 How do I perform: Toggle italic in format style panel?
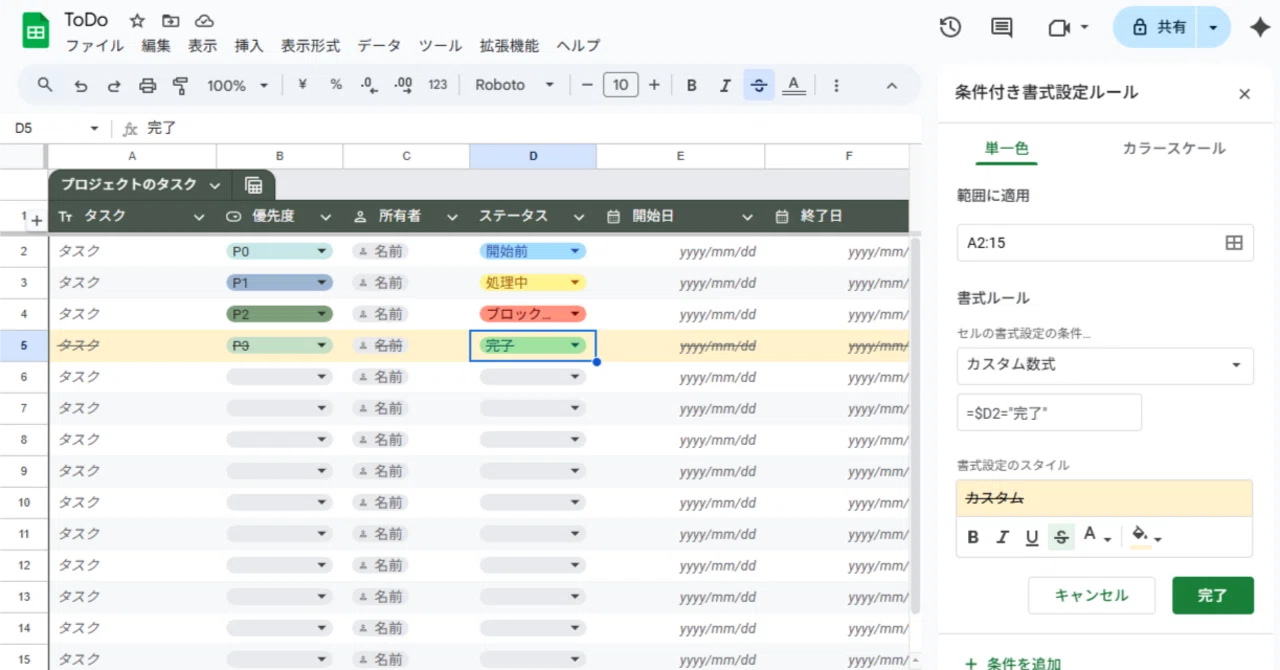[1002, 538]
